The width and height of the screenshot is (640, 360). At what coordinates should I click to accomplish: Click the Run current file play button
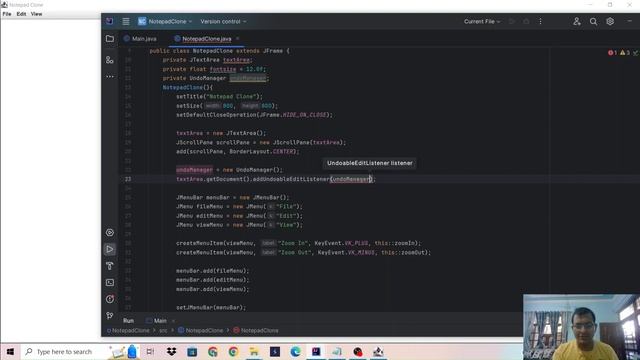coord(511,21)
